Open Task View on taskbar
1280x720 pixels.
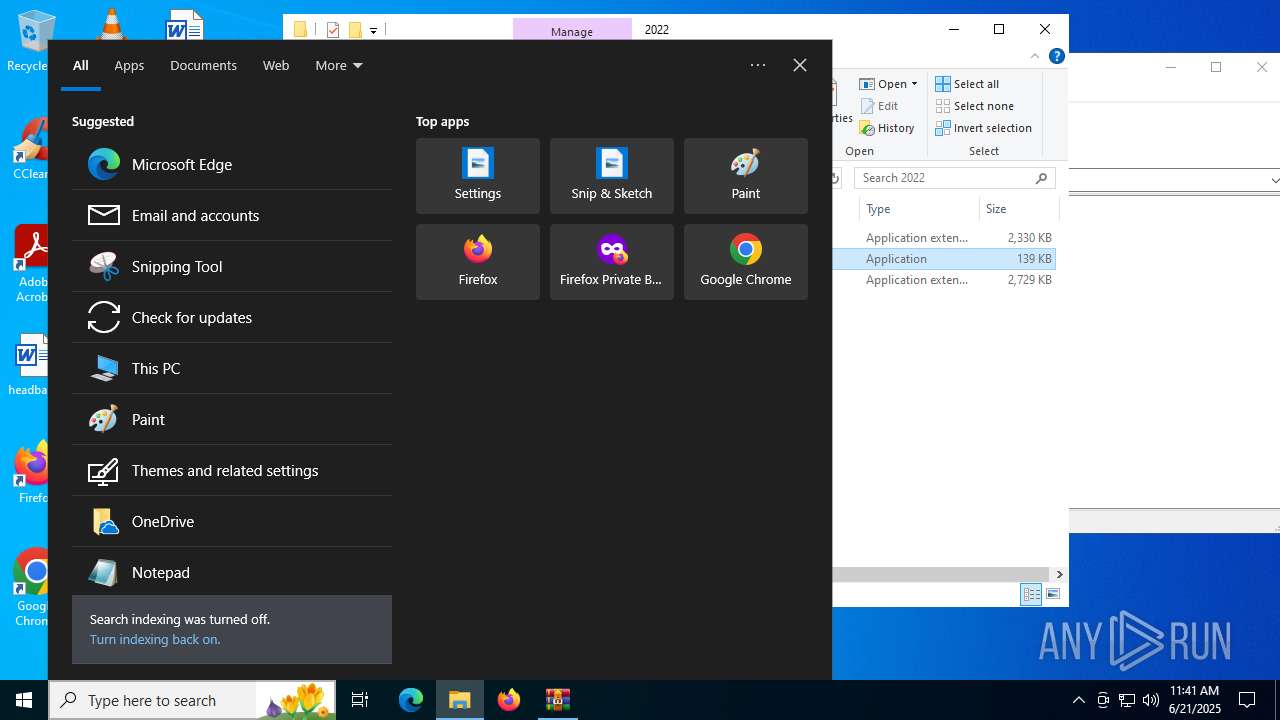(x=360, y=700)
